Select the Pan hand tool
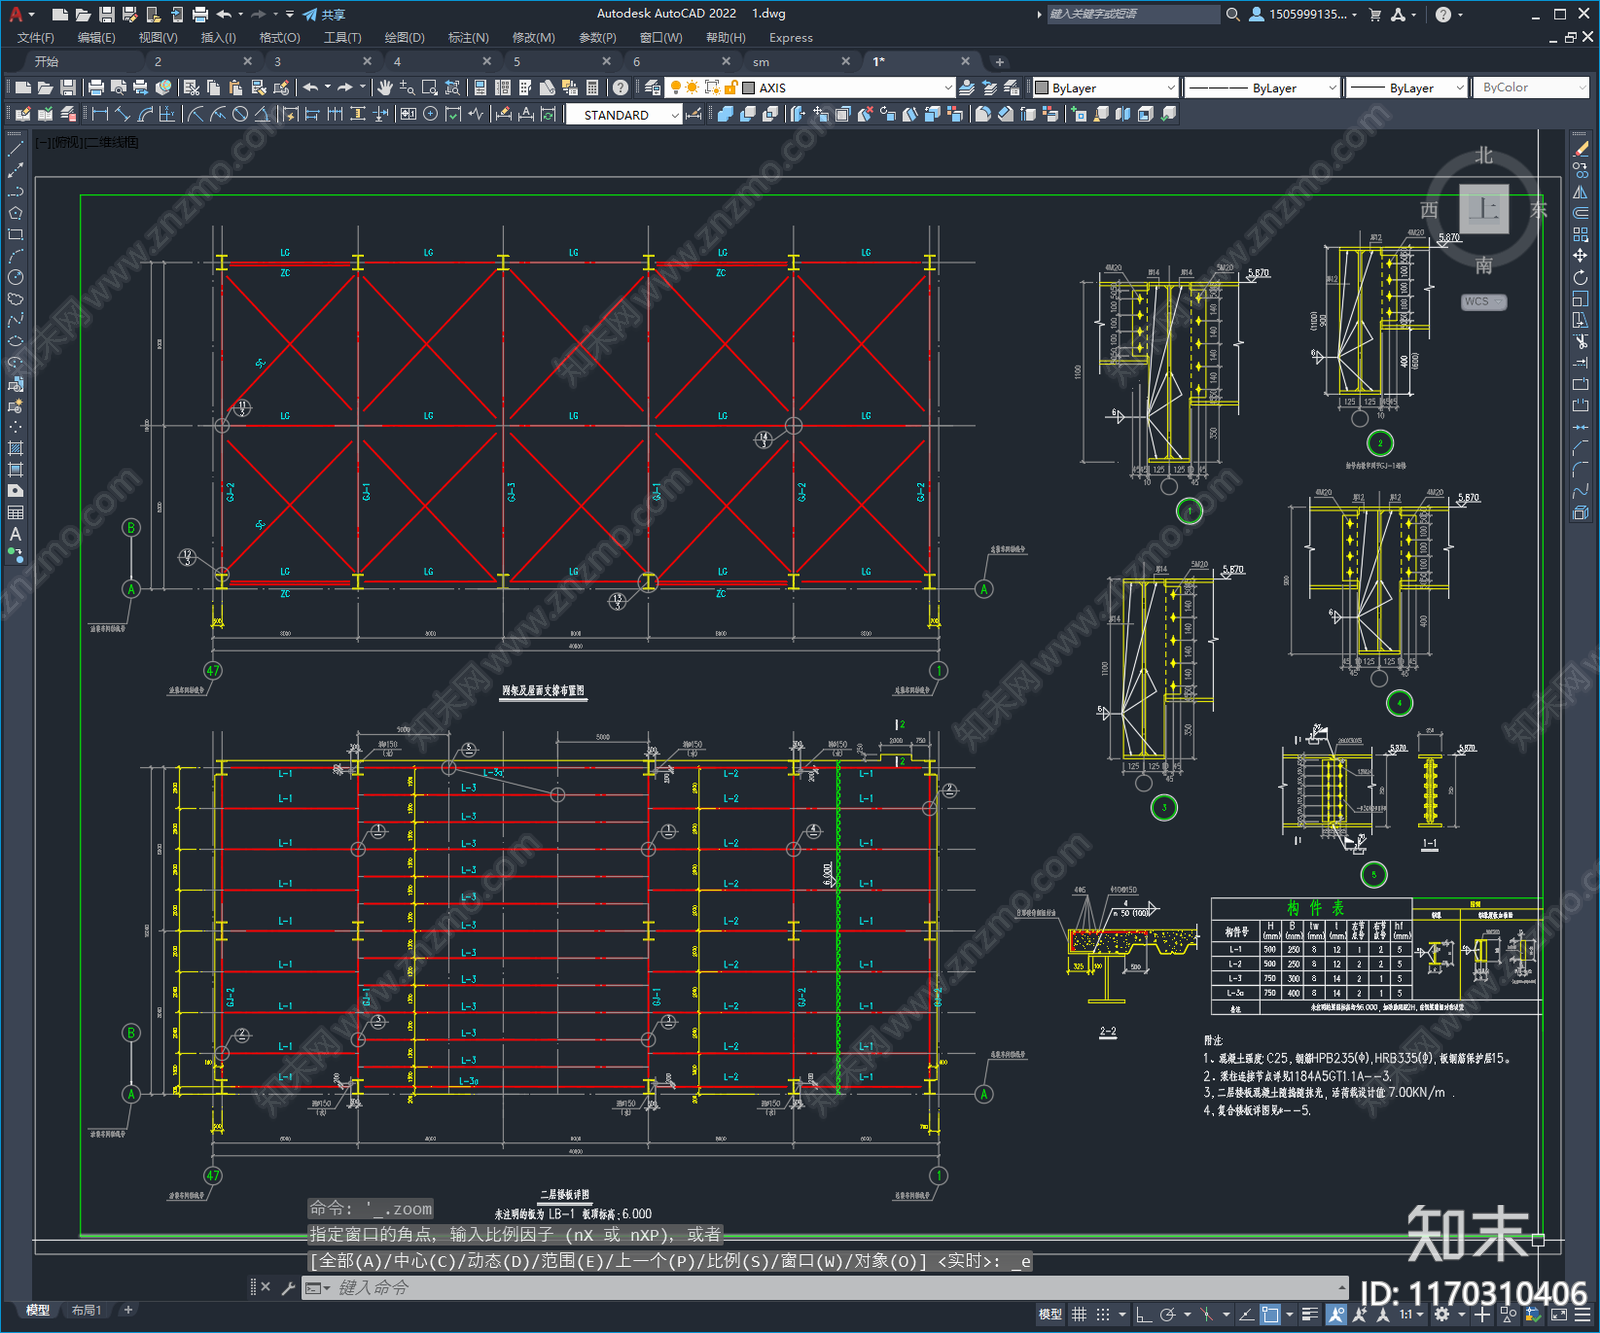The image size is (1600, 1333). 385,88
